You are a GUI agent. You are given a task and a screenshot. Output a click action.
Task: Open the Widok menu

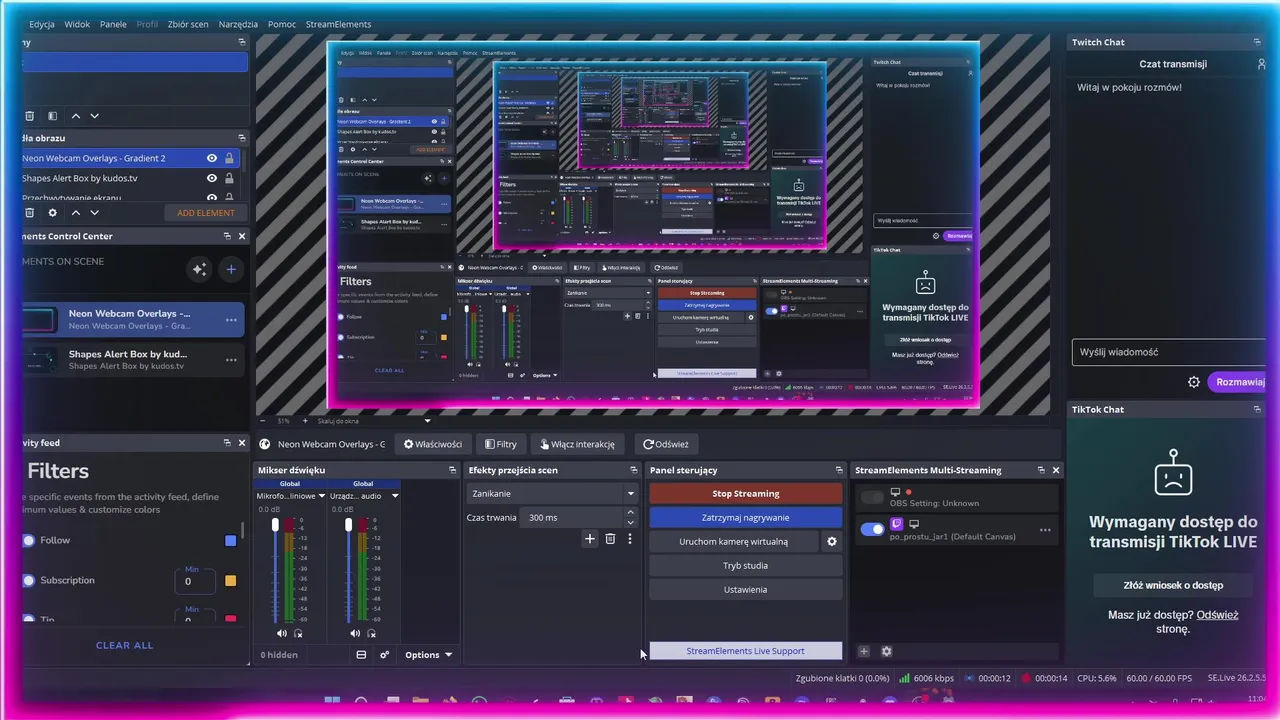77,24
